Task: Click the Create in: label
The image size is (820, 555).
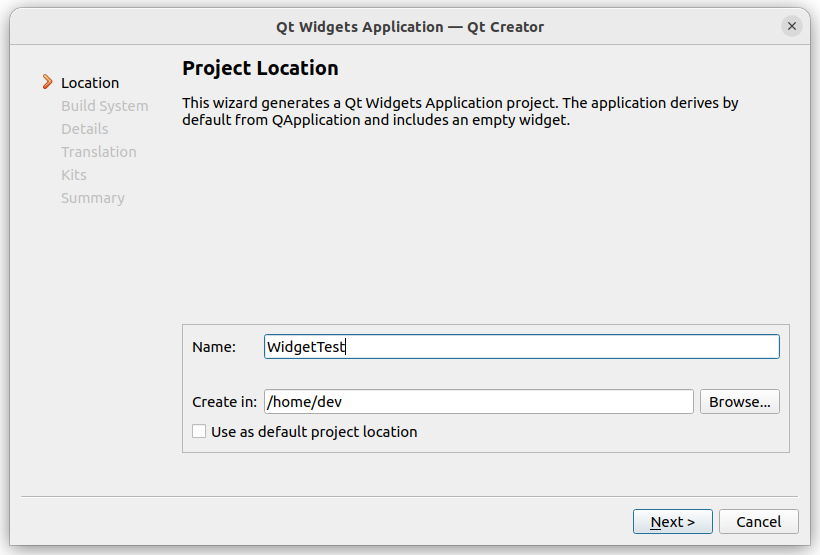Action: (x=224, y=402)
